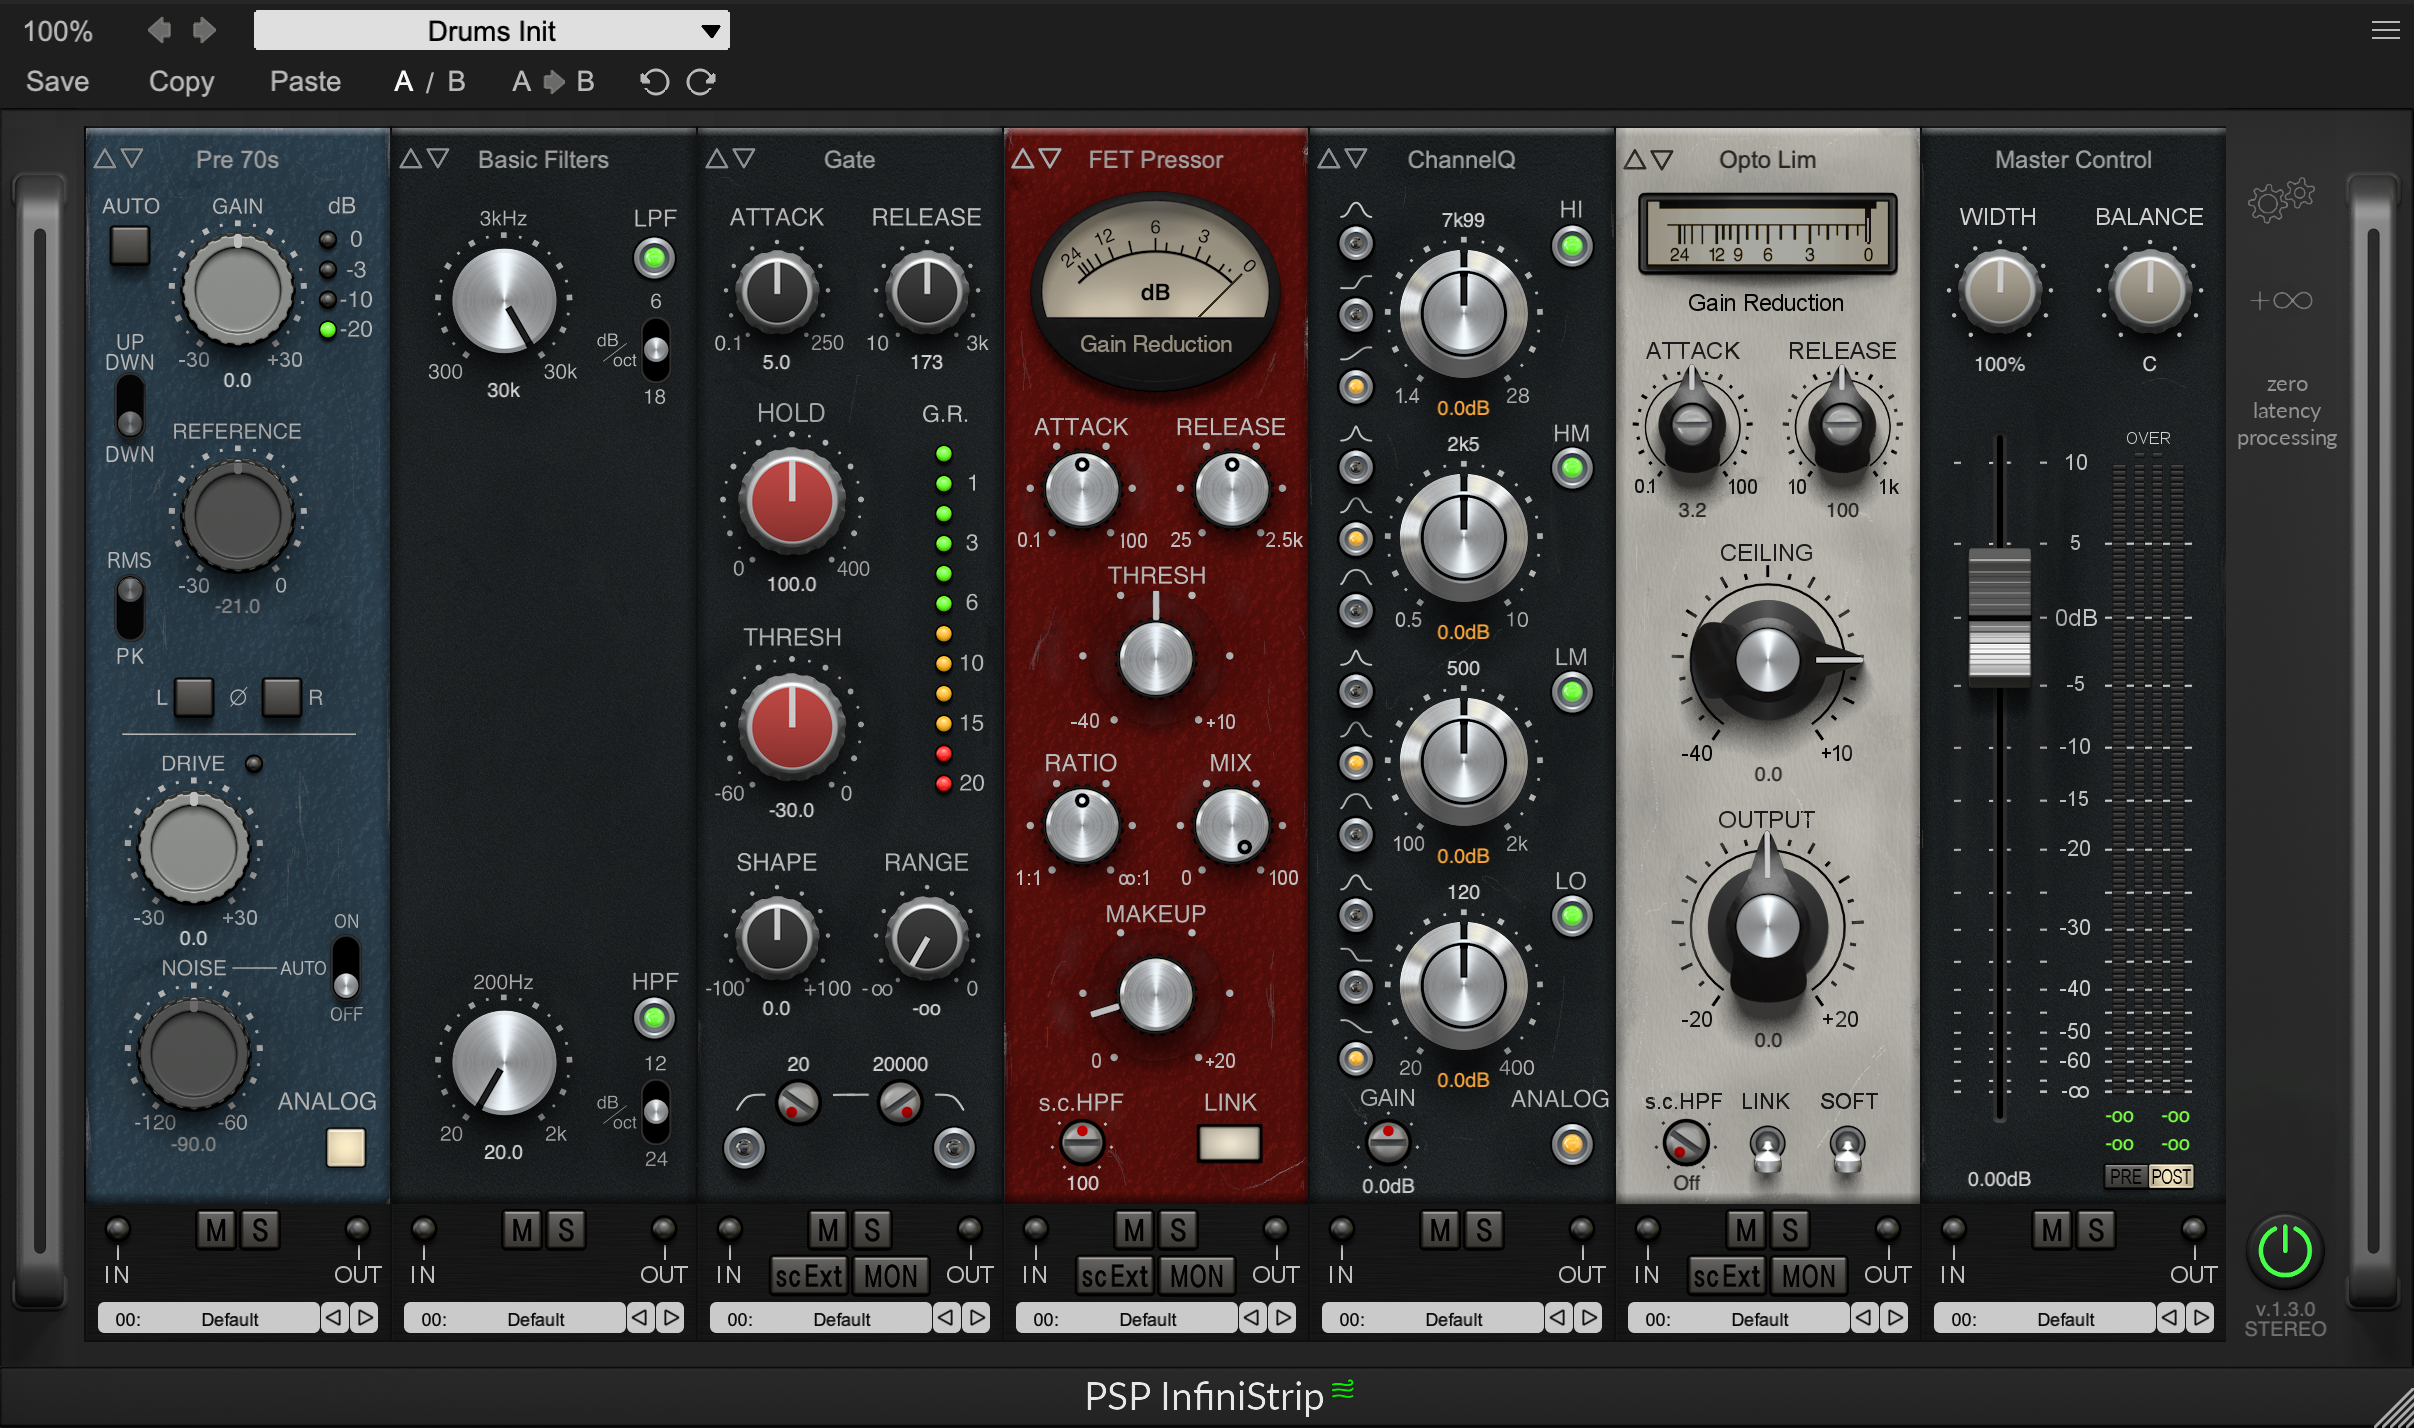Expand the ChannelQ module selector arrows
This screenshot has width=2414, height=1428.
click(x=1342, y=159)
